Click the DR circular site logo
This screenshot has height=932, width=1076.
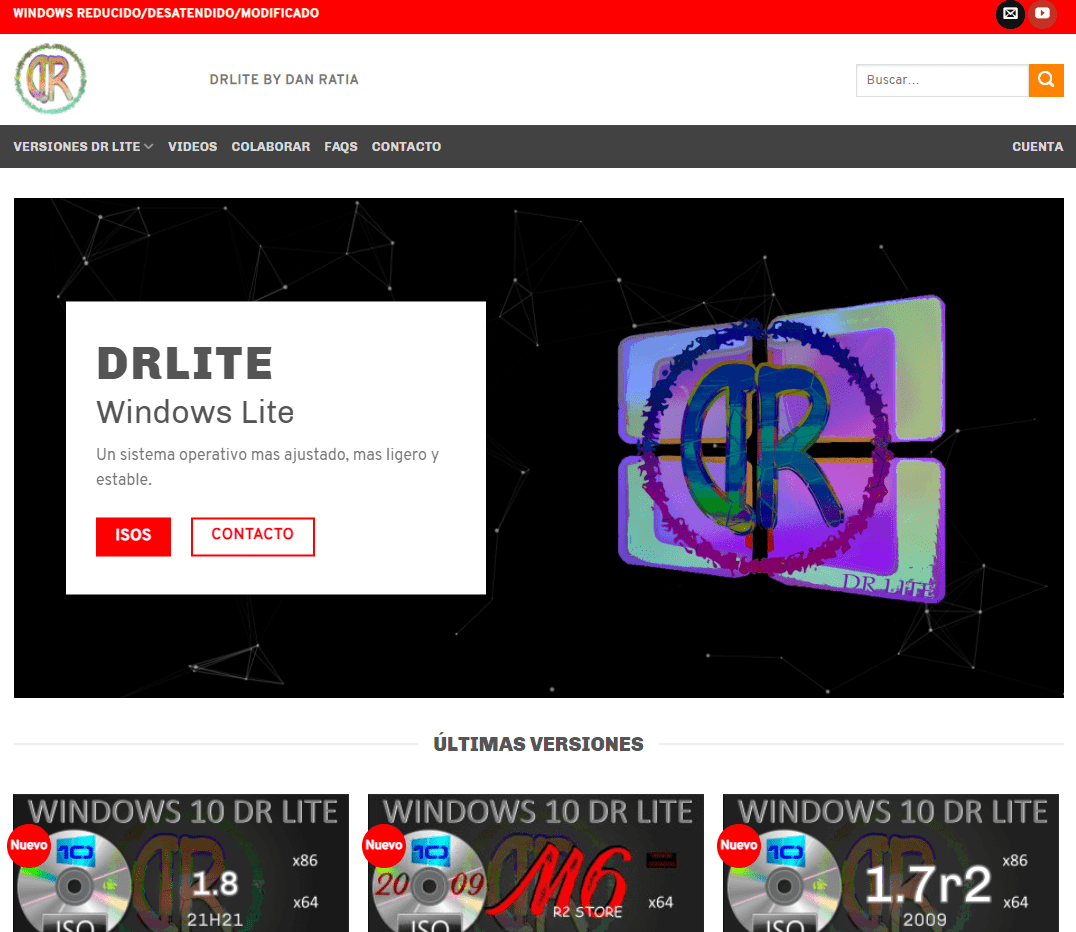(50, 79)
